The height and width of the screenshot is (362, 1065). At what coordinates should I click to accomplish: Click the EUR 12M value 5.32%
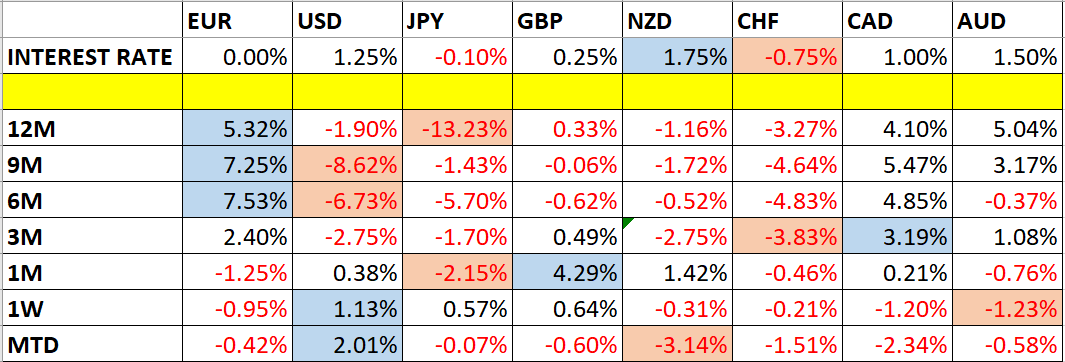pos(237,130)
